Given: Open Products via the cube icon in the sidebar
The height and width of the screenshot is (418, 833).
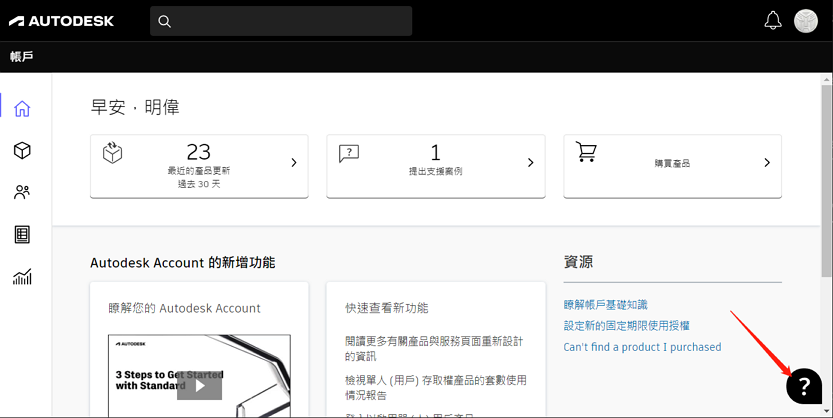Looking at the screenshot, I should point(22,151).
